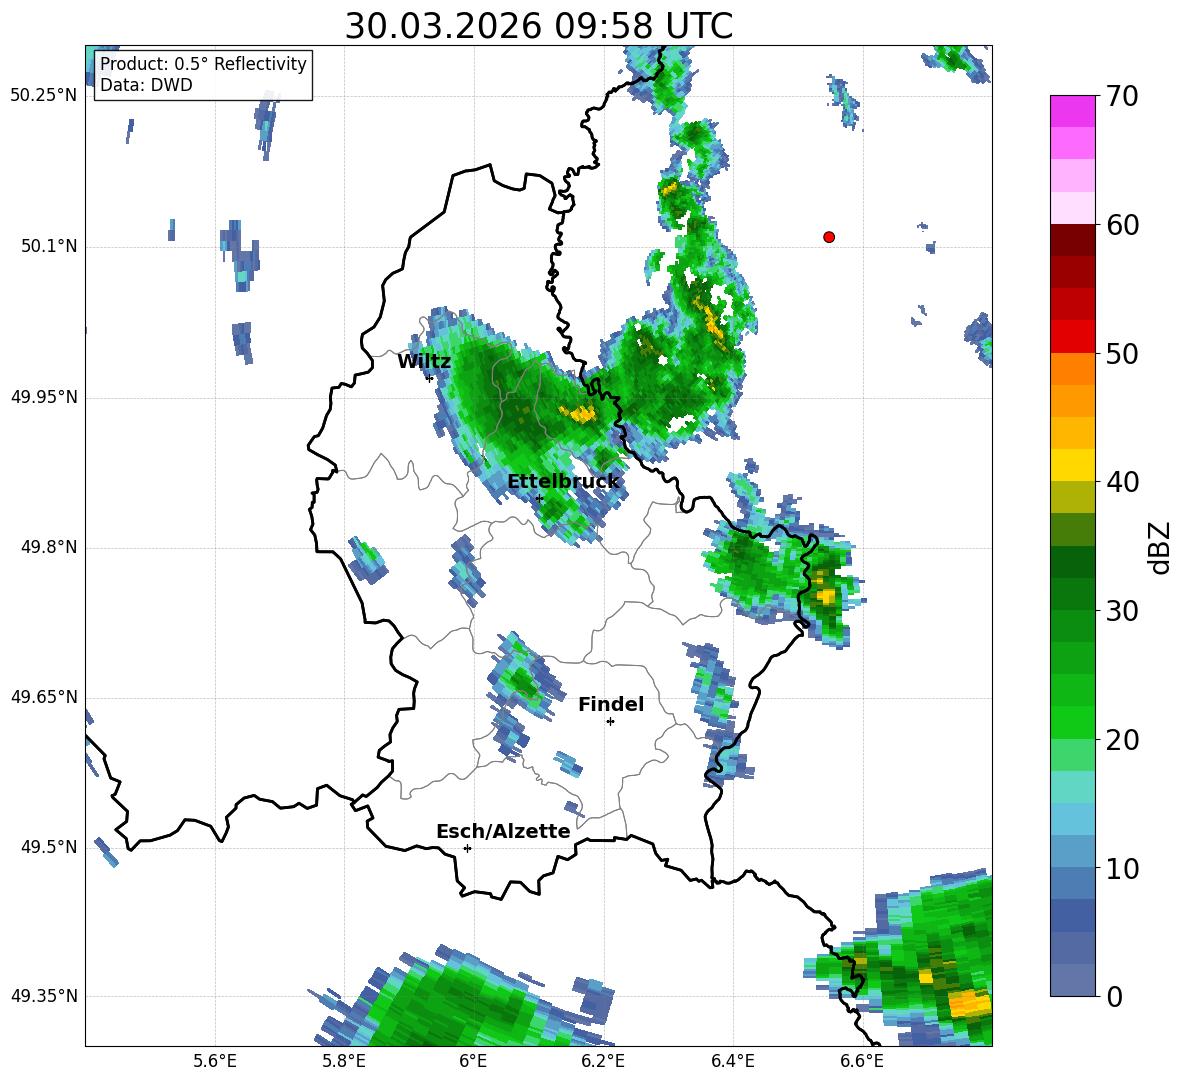The image size is (1184, 1081).
Task: Click the colorbar value 0
Action: click(x=1114, y=996)
